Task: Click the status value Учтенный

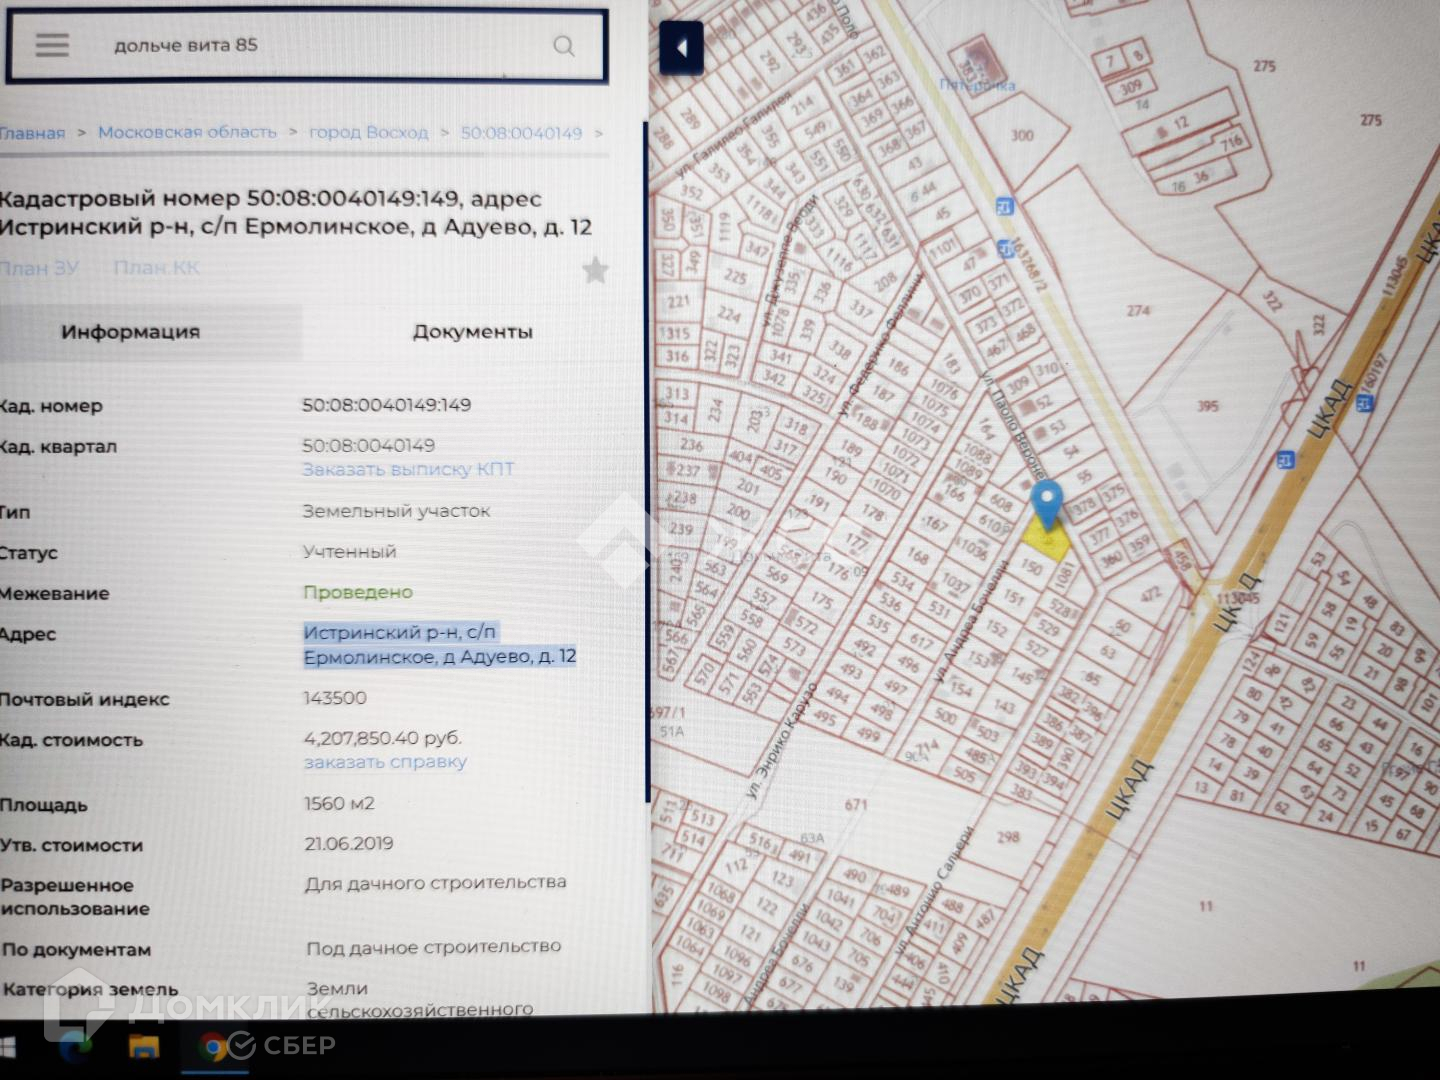Action: tap(350, 552)
